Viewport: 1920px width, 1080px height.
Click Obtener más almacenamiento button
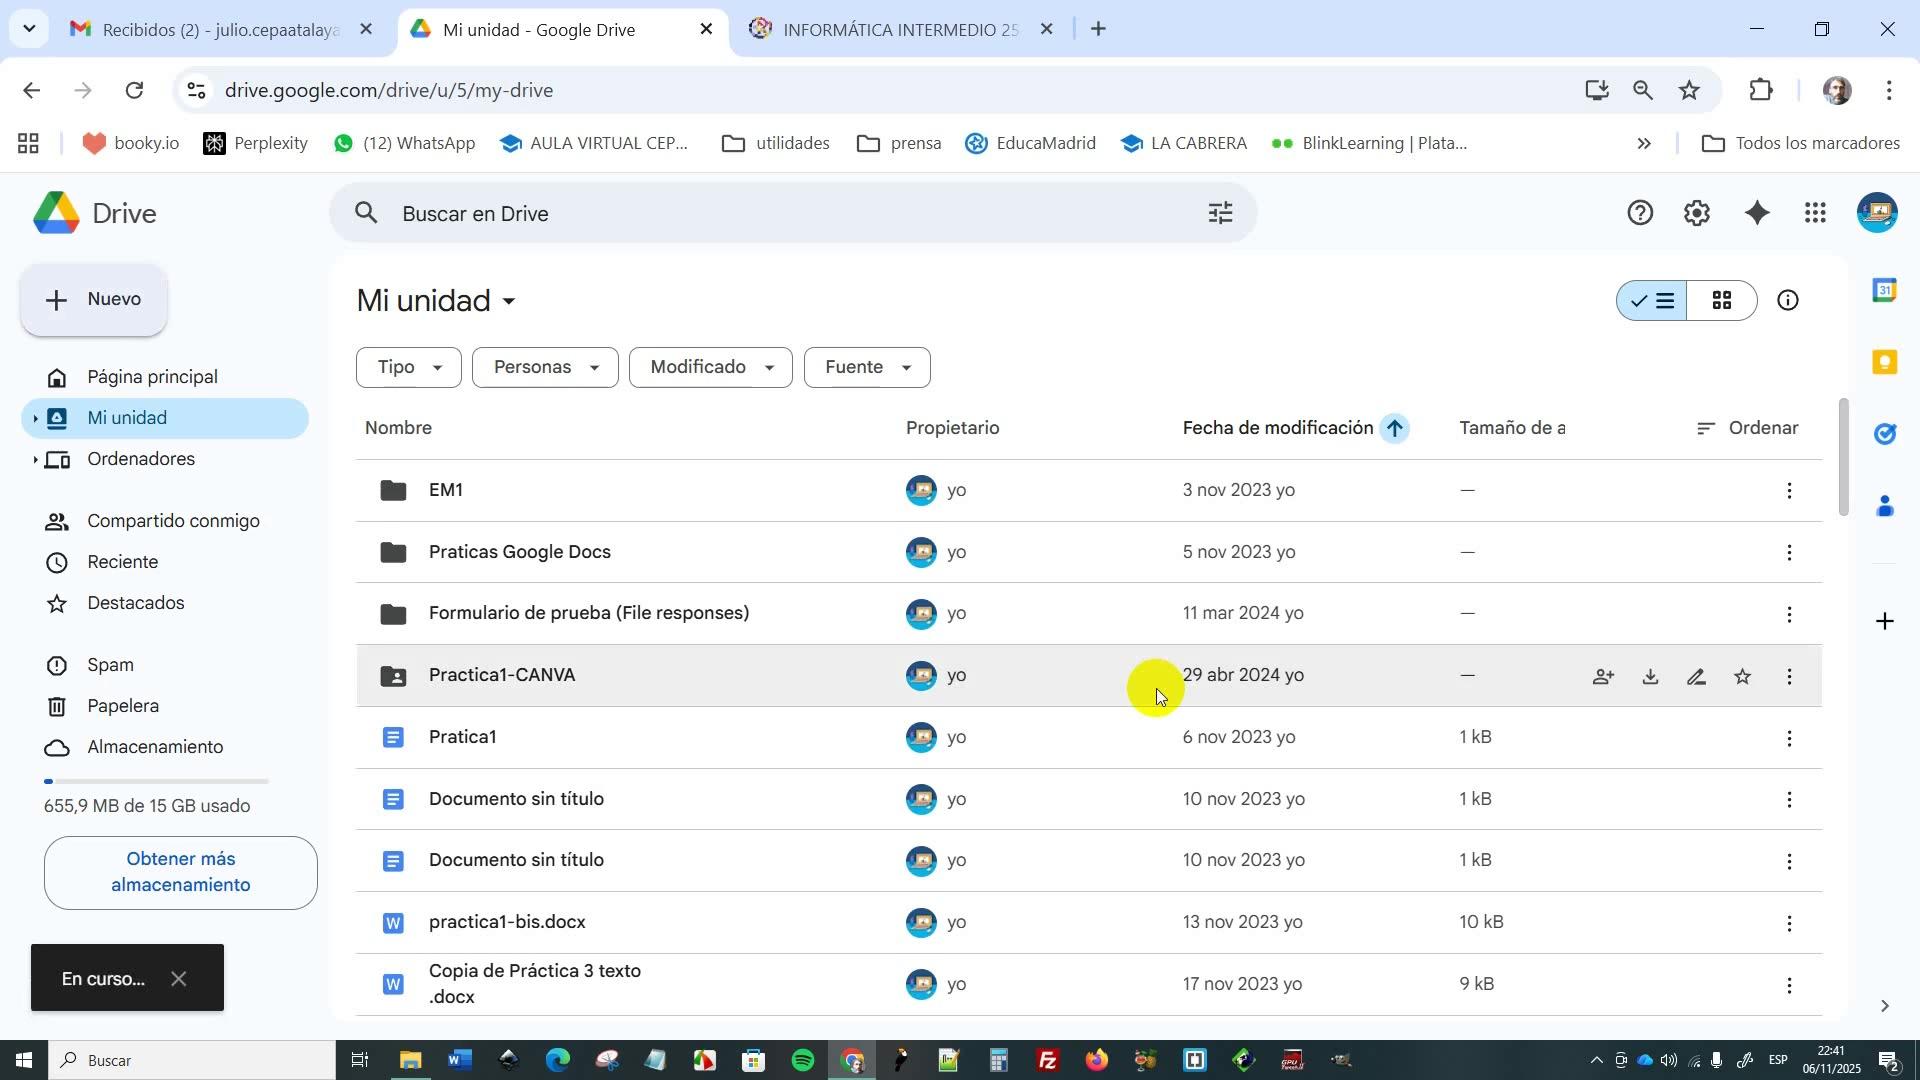point(181,872)
